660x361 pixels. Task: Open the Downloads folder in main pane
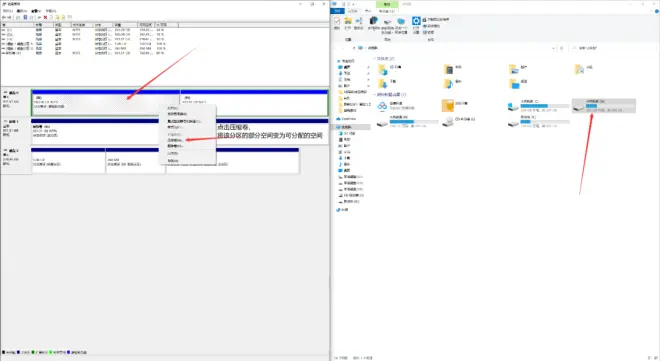point(388,83)
